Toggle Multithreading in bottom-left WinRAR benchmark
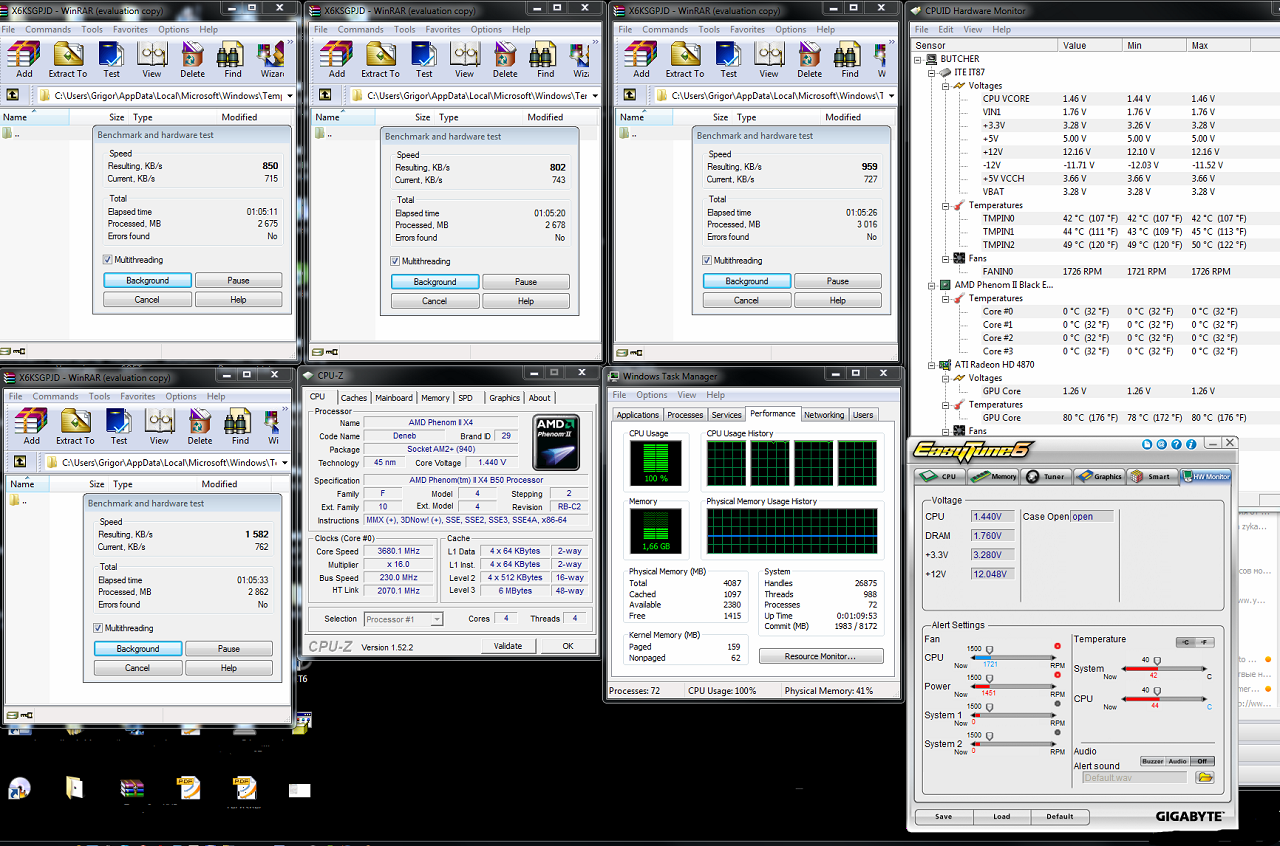 [99, 628]
